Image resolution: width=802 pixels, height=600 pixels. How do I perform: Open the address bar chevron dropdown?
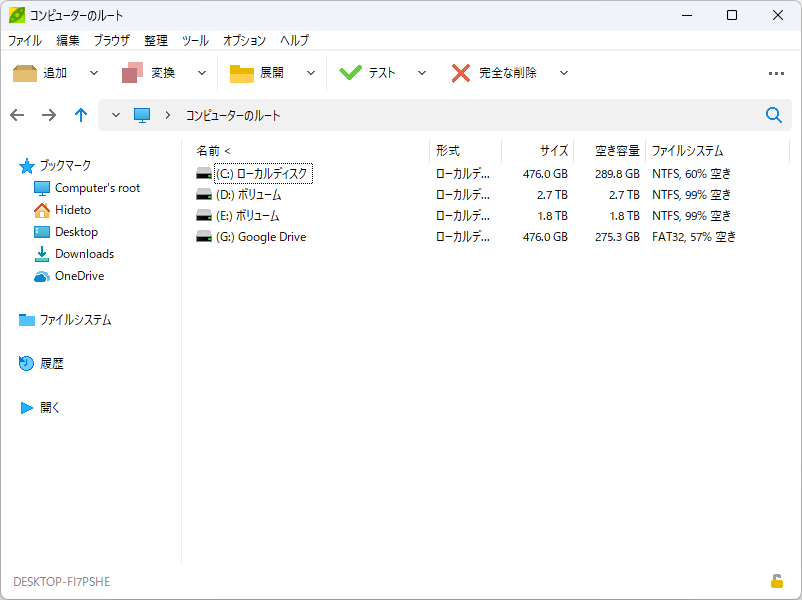point(116,115)
